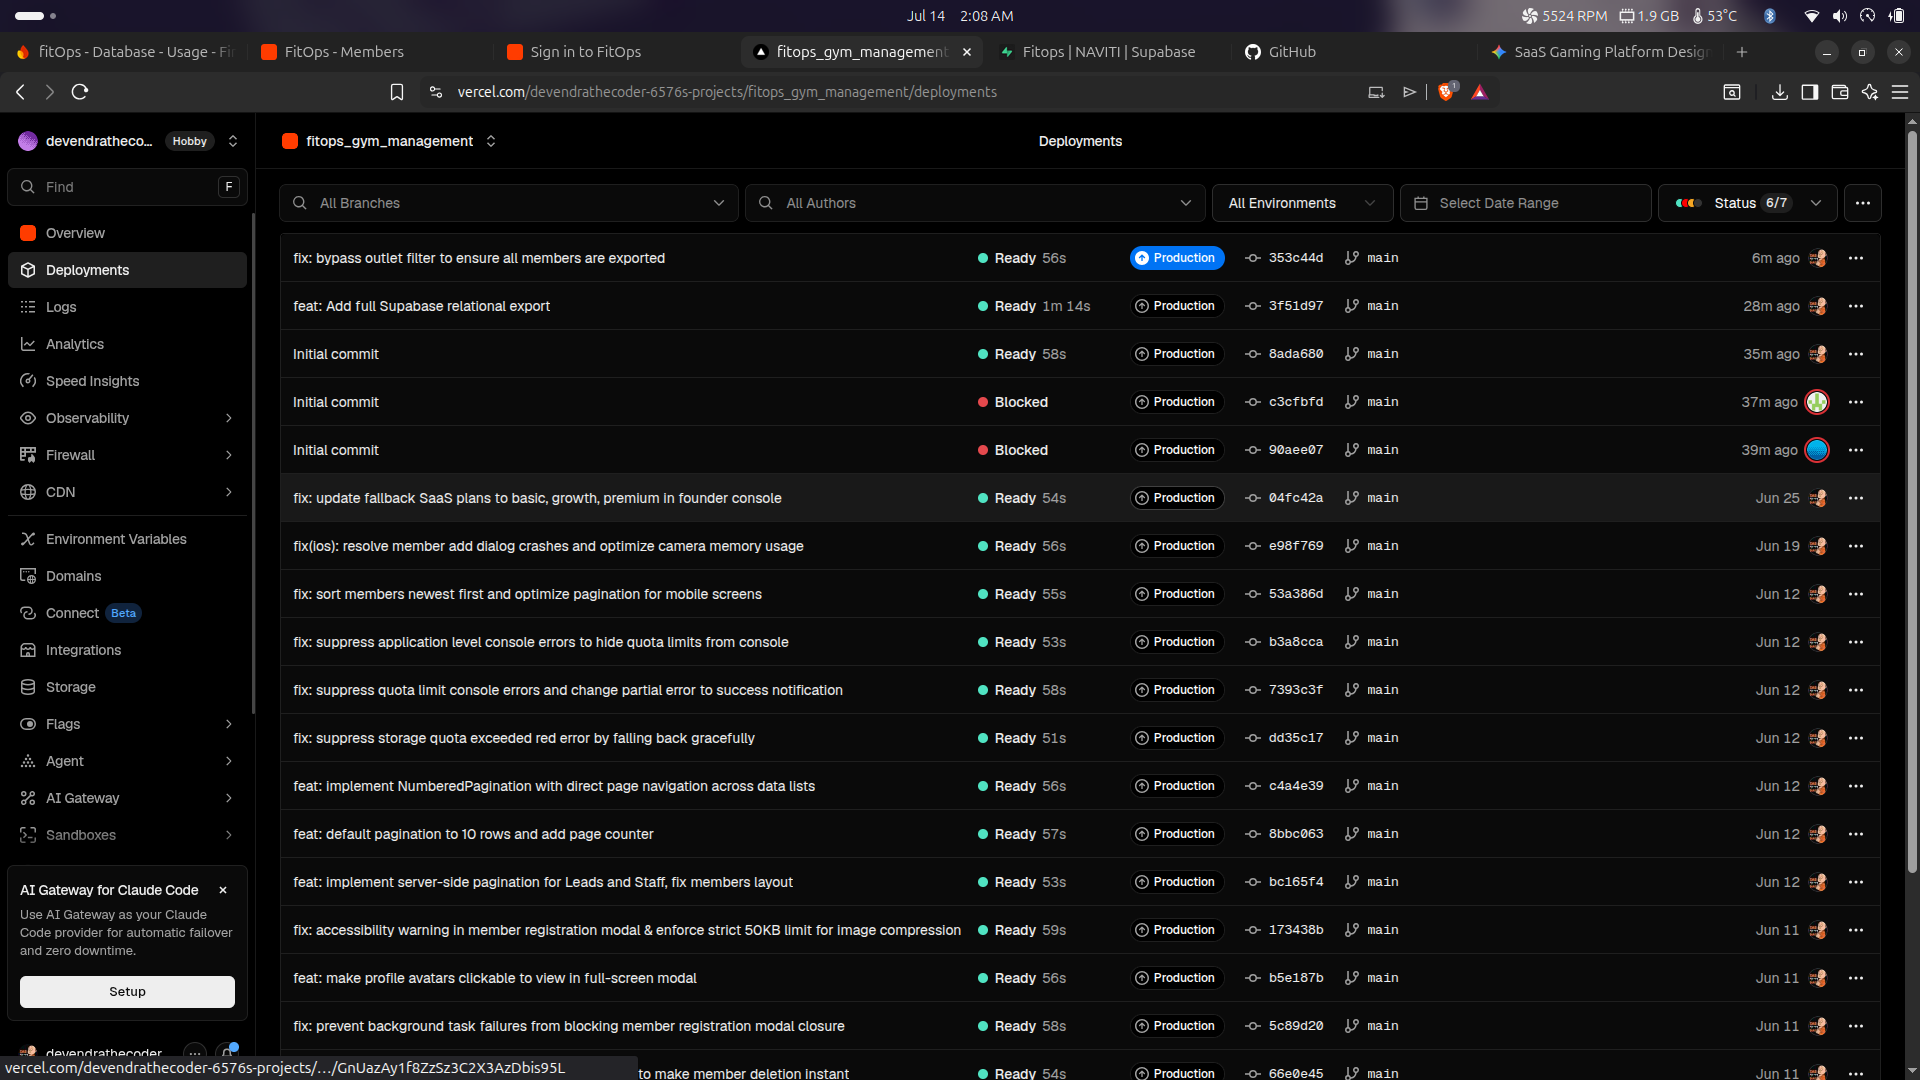
Task: Open Integrations page
Action: coord(127,650)
